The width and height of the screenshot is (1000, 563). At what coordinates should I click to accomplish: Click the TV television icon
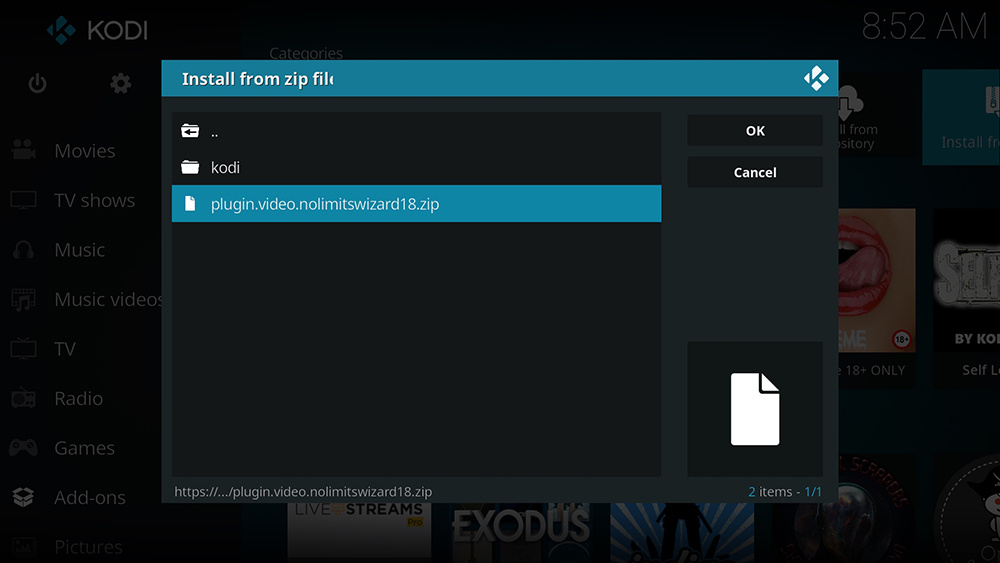coord(24,349)
